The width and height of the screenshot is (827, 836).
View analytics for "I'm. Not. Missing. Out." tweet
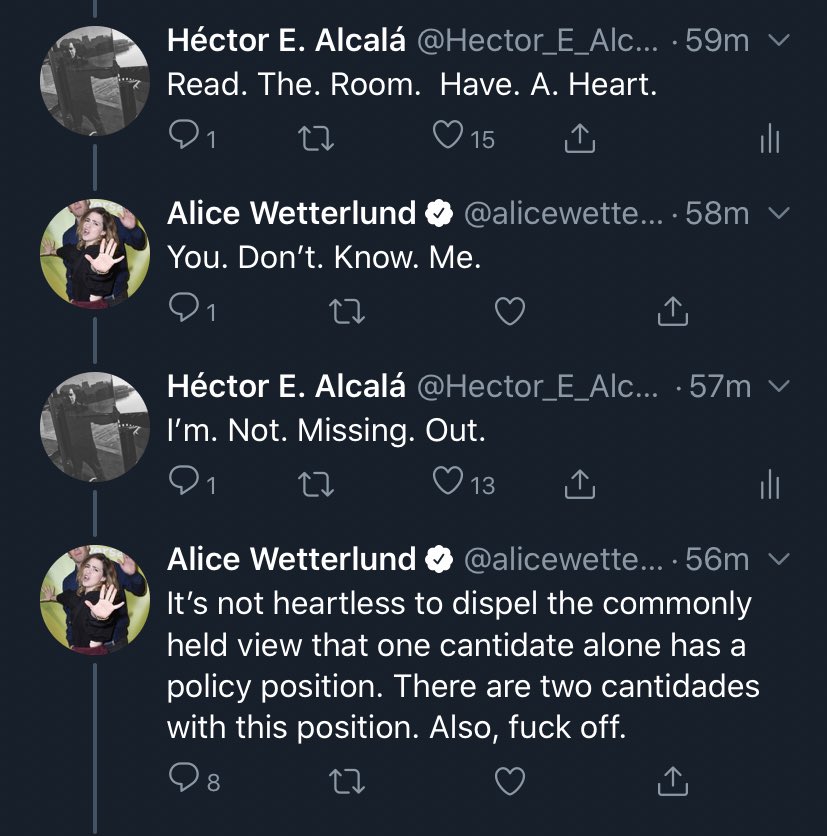(x=768, y=486)
